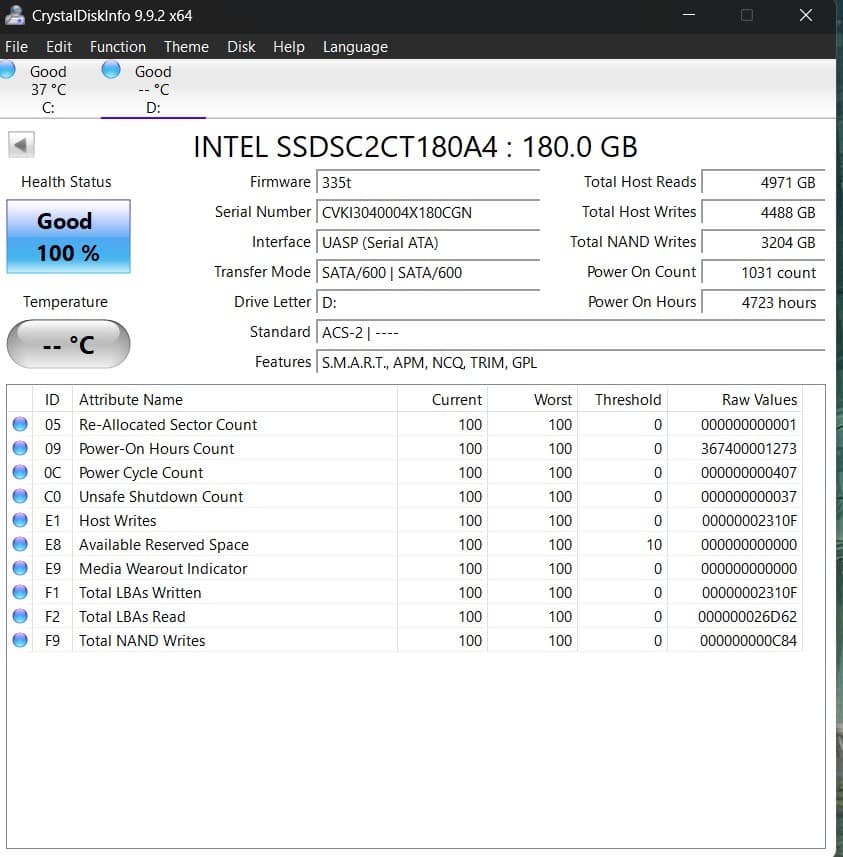Select the Re-Allocated Sector Count row name
This screenshot has width=843, height=857.
pyautogui.click(x=168, y=425)
